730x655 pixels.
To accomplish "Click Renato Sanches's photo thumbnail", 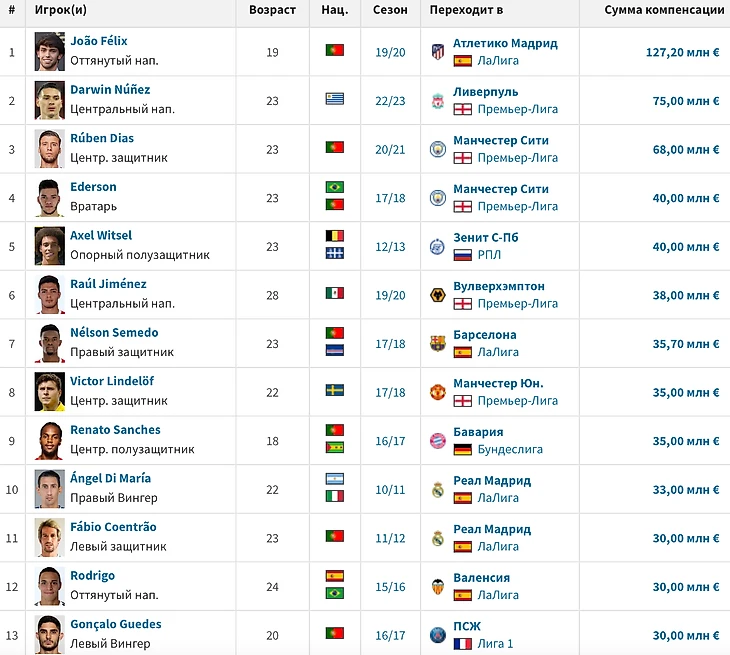I will [50, 440].
